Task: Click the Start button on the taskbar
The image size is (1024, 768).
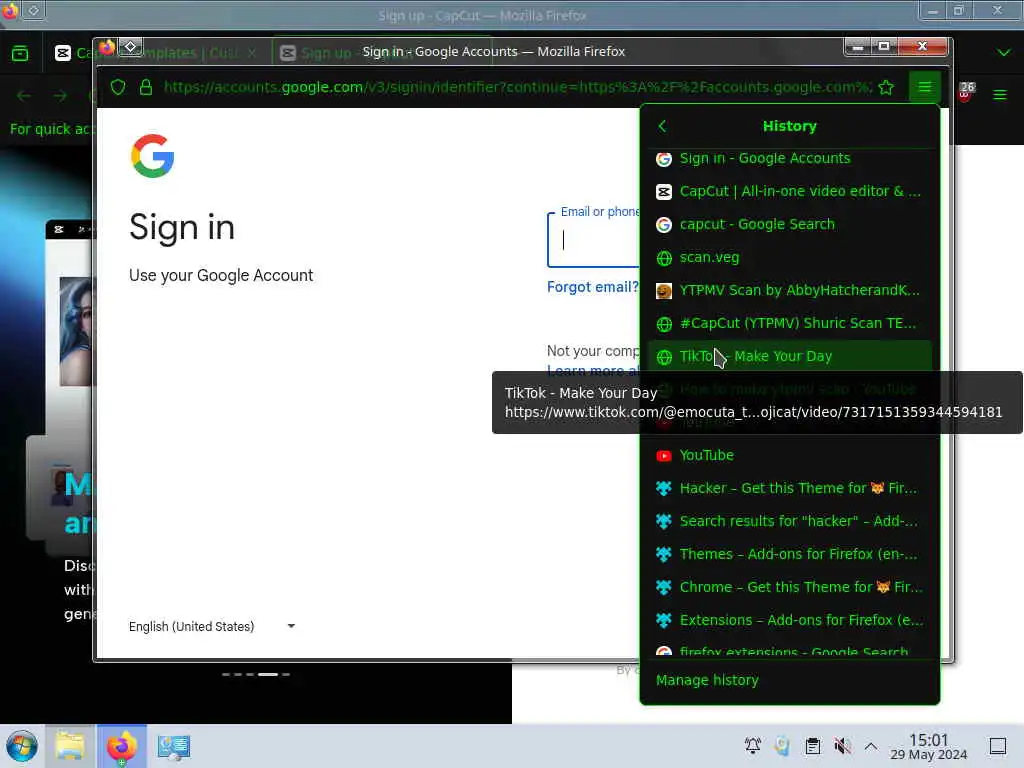Action: (x=22, y=746)
